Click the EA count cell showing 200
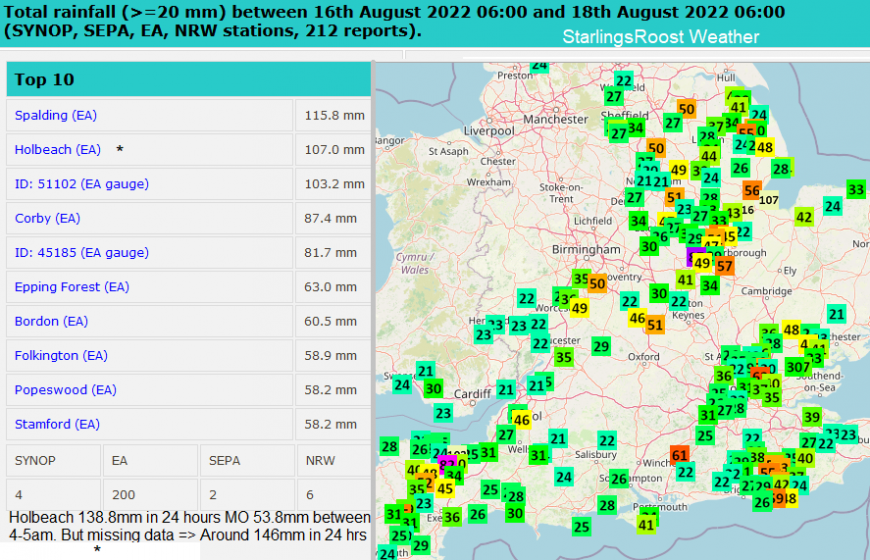 coord(150,494)
